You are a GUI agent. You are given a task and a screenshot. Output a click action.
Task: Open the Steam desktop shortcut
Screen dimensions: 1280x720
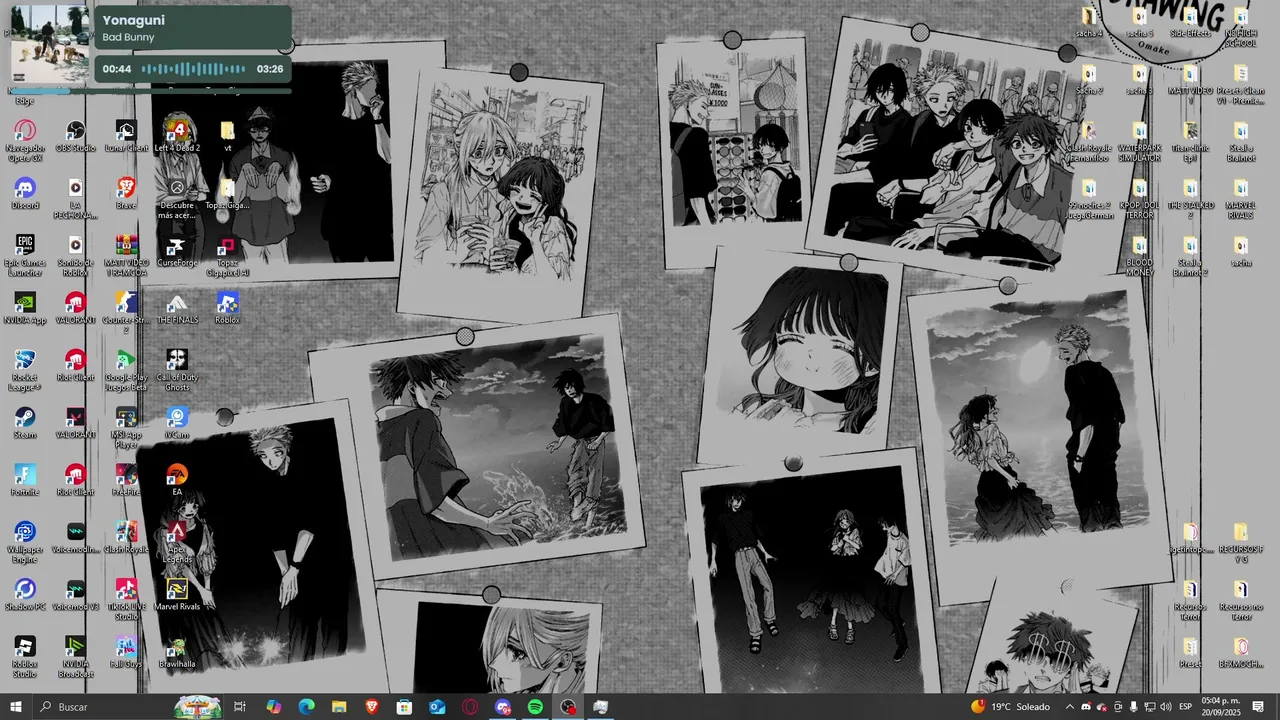click(x=25, y=424)
